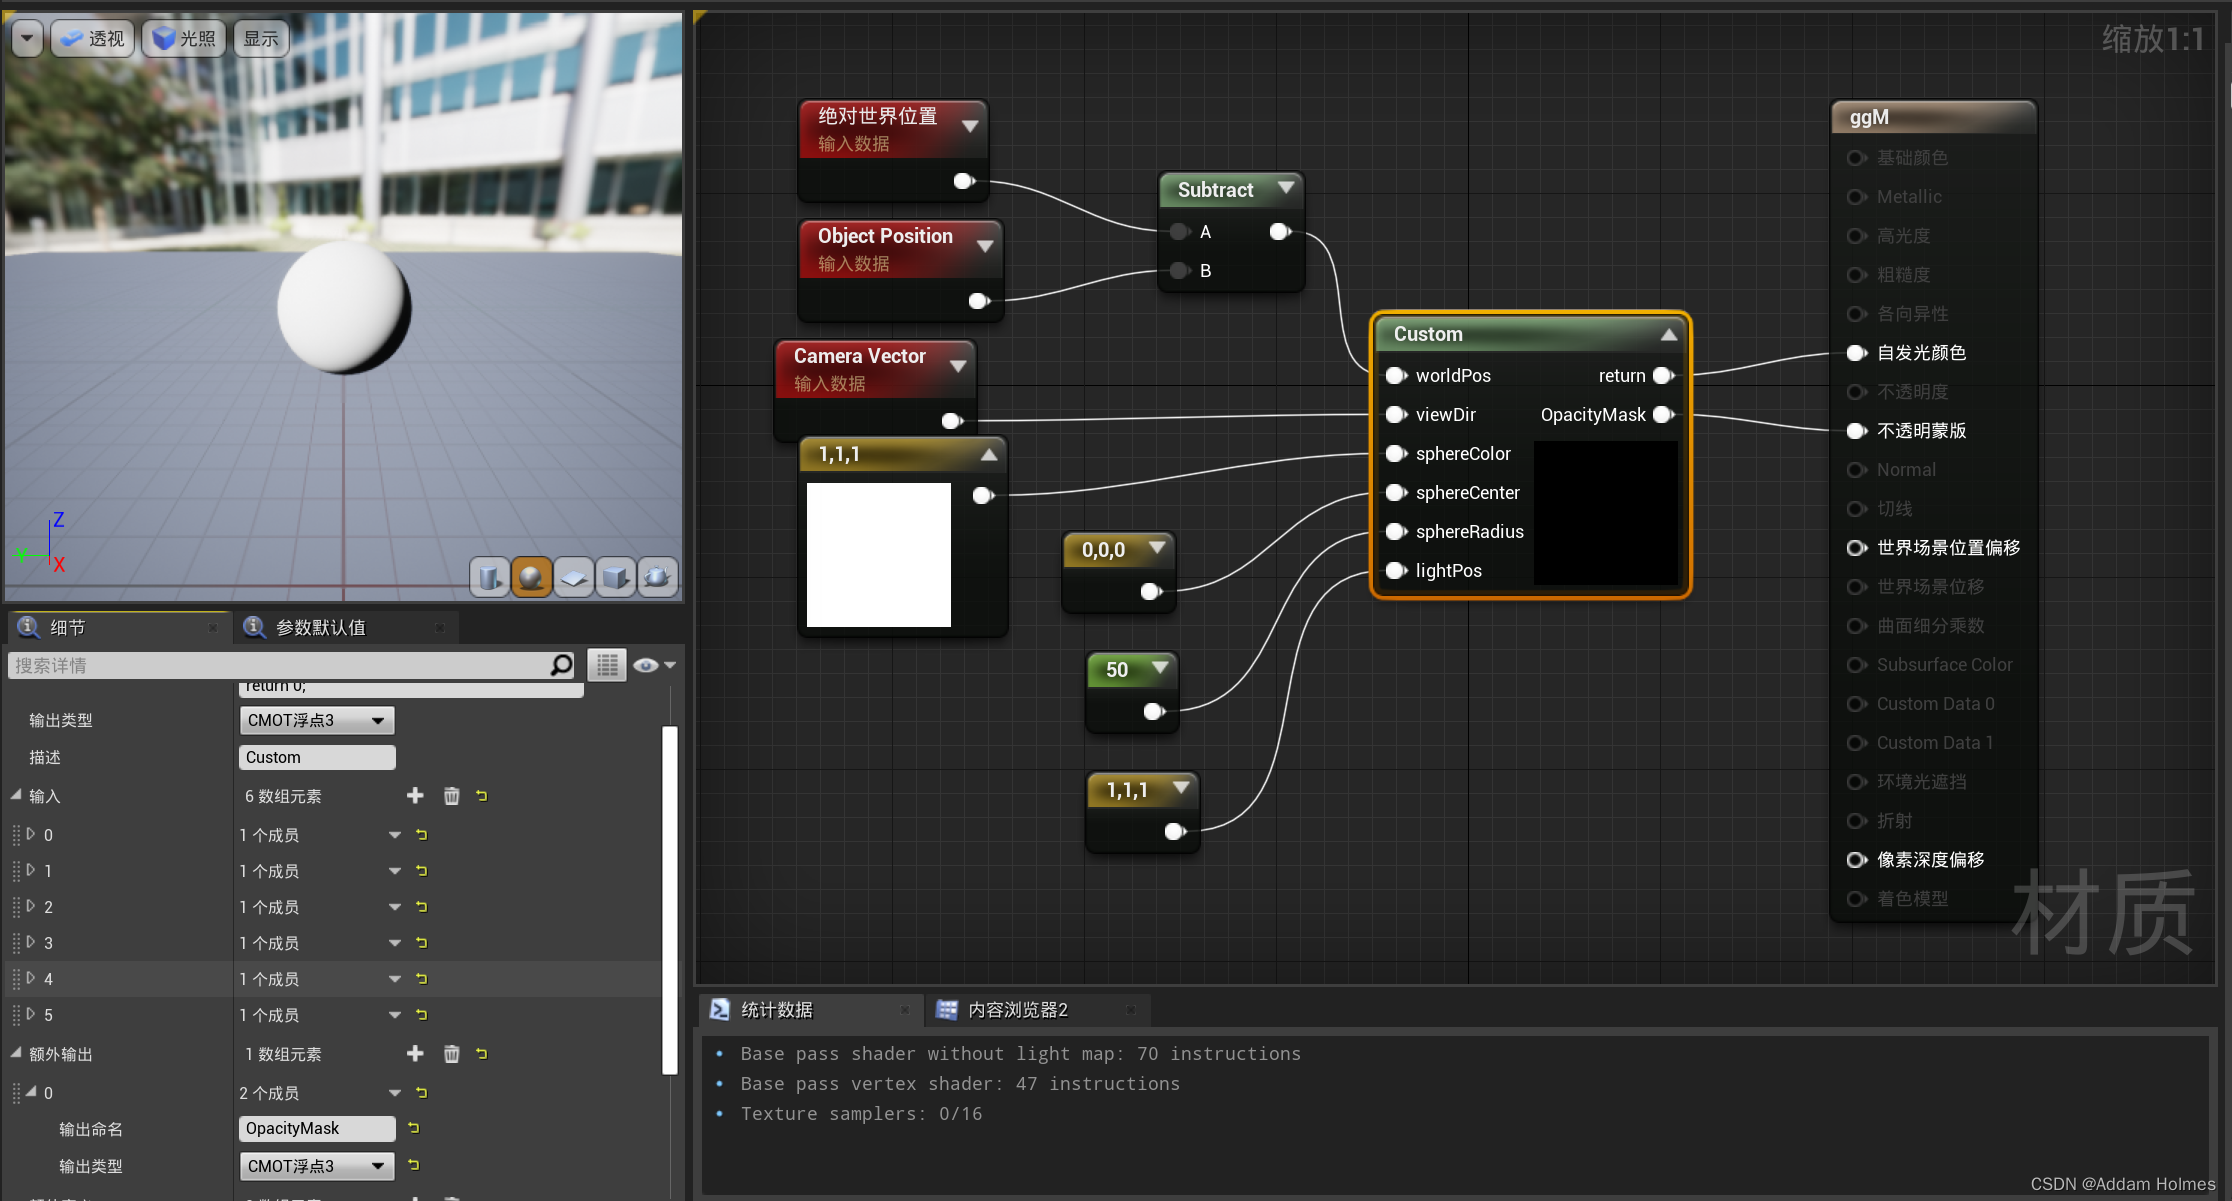Click the perspective viewport button
The height and width of the screenshot is (1201, 2232).
(x=93, y=38)
